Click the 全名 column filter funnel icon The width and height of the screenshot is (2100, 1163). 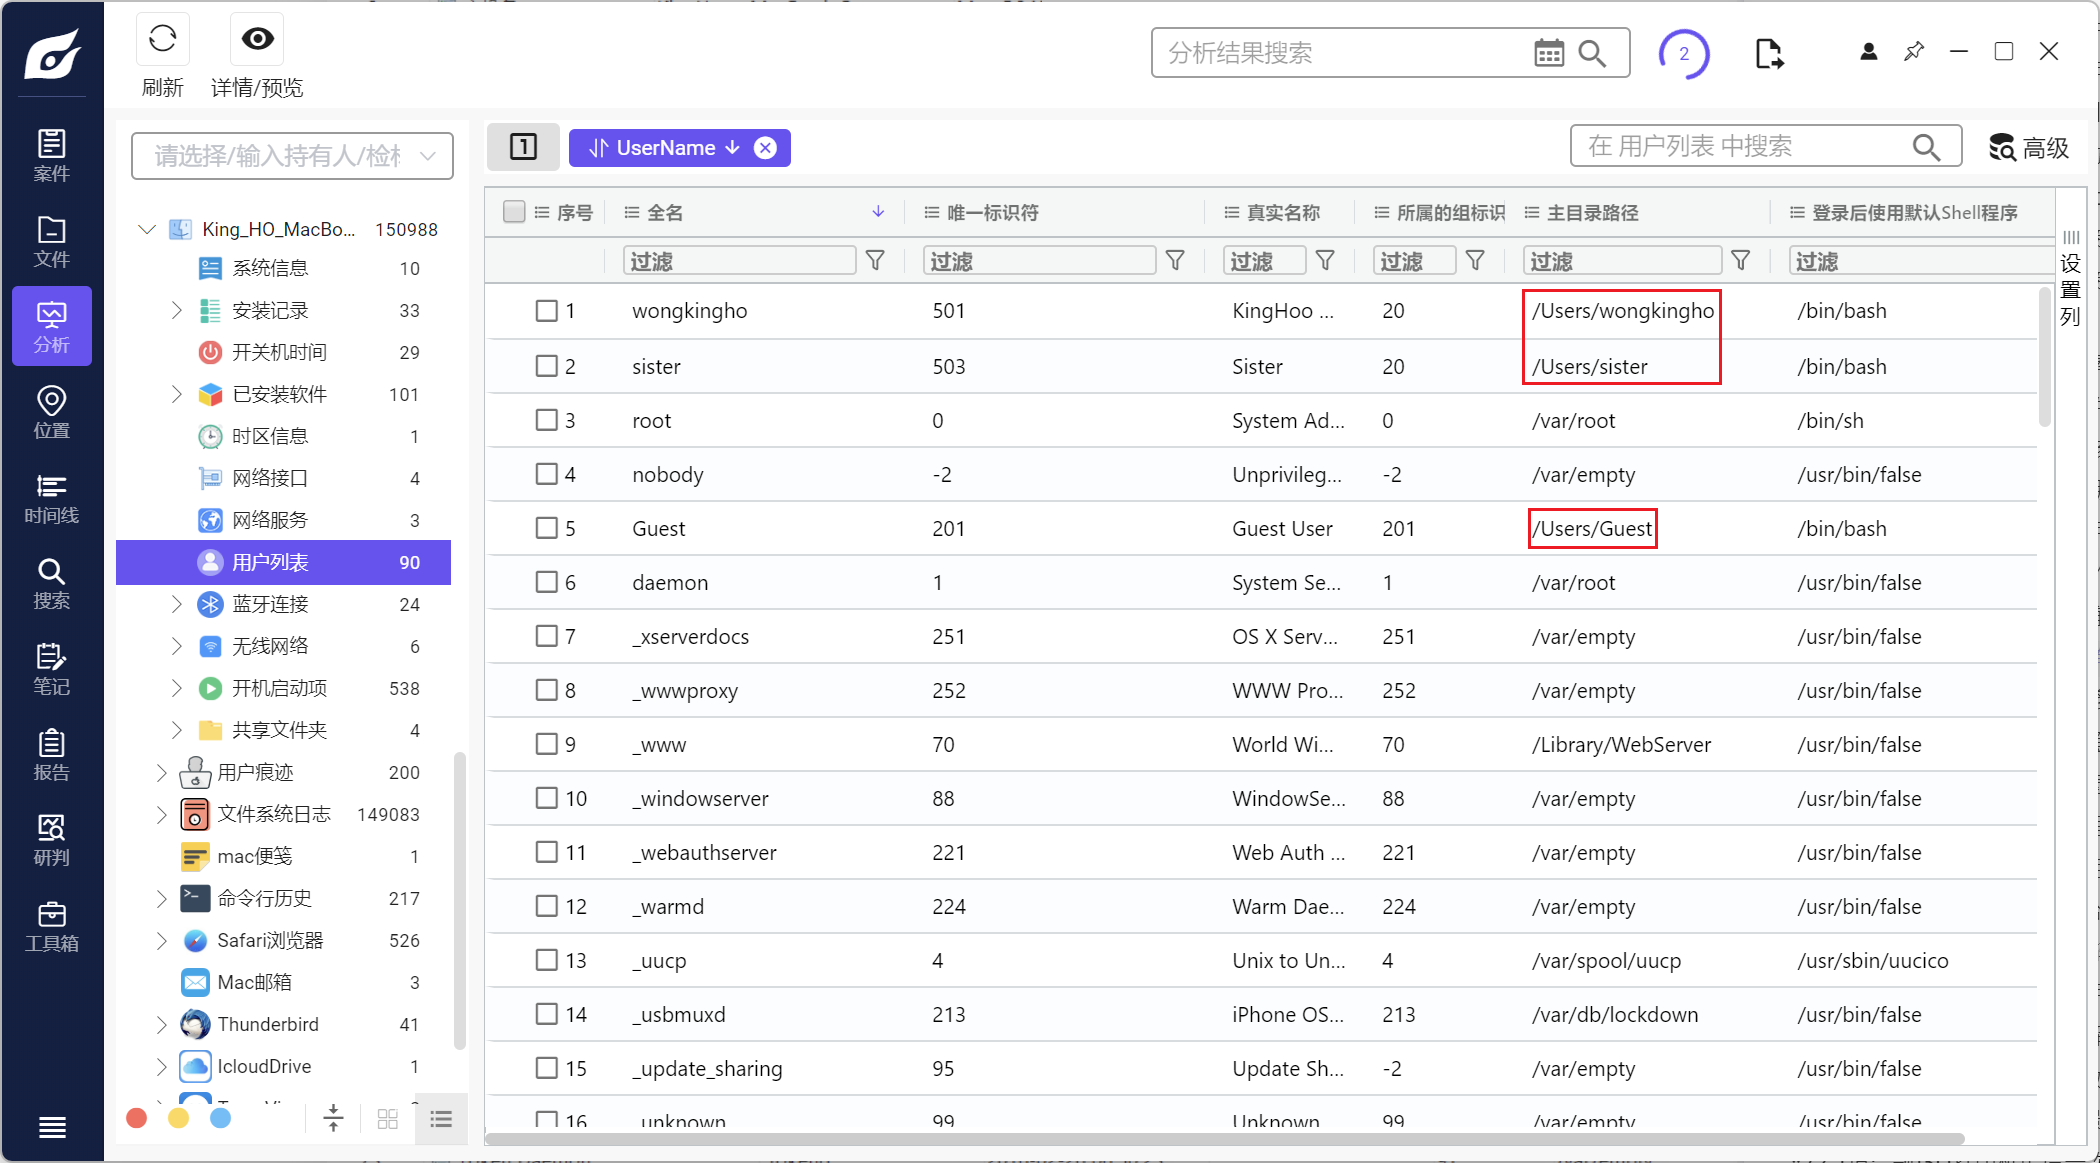(x=875, y=261)
